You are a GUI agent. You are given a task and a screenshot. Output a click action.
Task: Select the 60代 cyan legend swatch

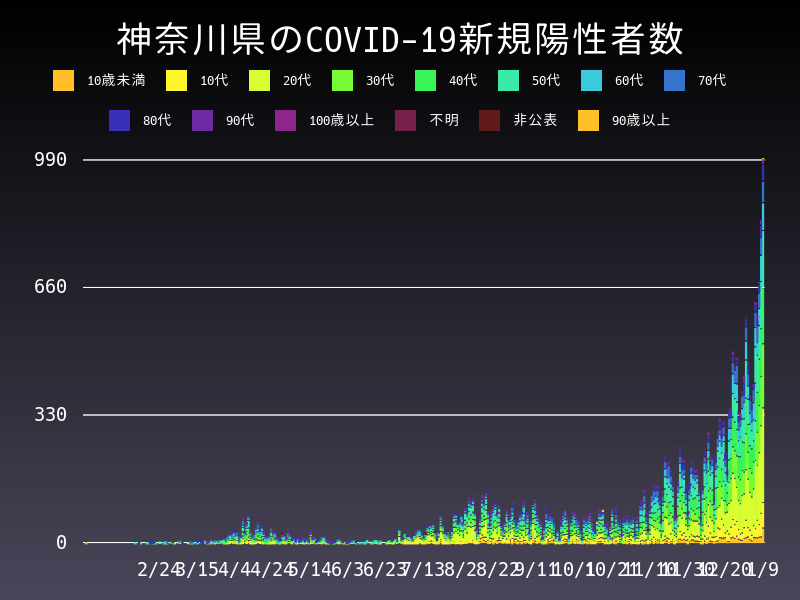(x=591, y=80)
